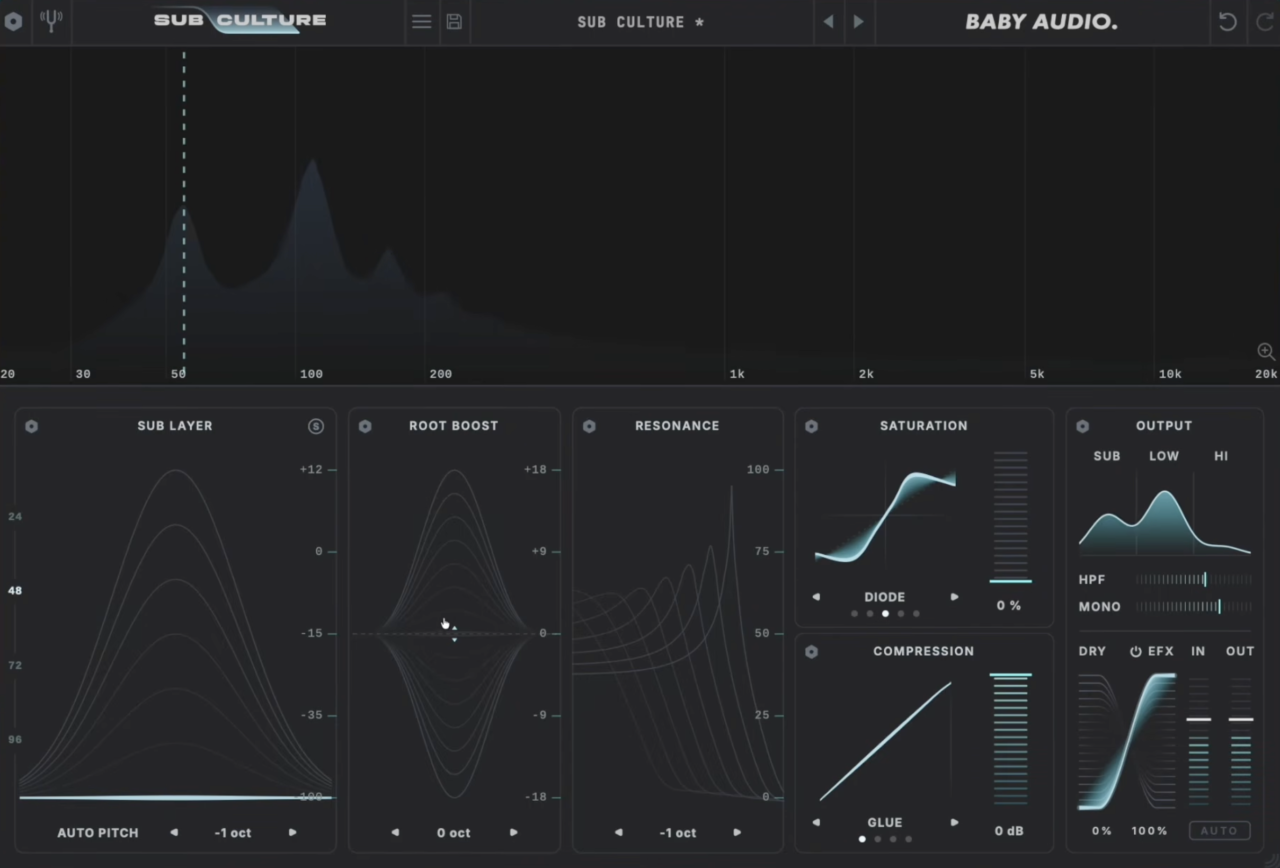Toggle the AUTO gain button
1280x868 pixels.
(x=1219, y=830)
